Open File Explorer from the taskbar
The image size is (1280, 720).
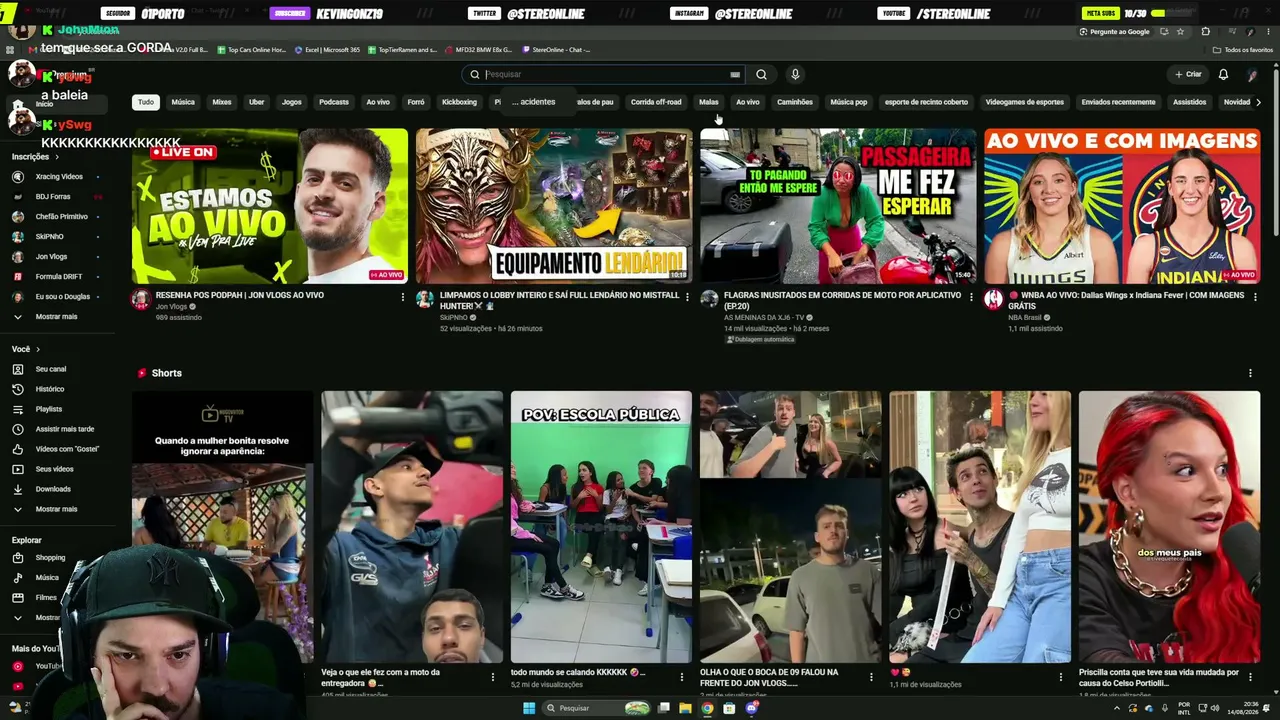point(685,708)
